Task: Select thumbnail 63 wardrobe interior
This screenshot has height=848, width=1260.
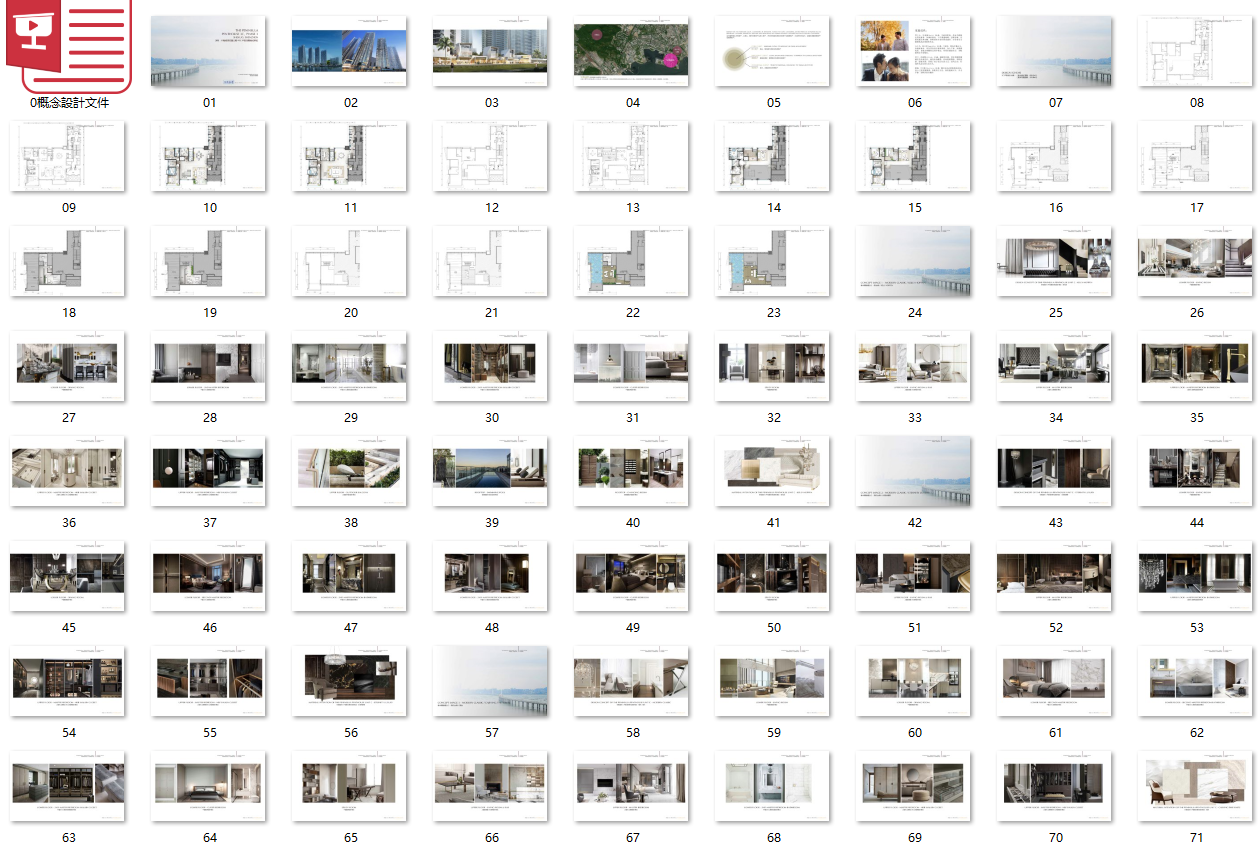Action: [x=68, y=786]
